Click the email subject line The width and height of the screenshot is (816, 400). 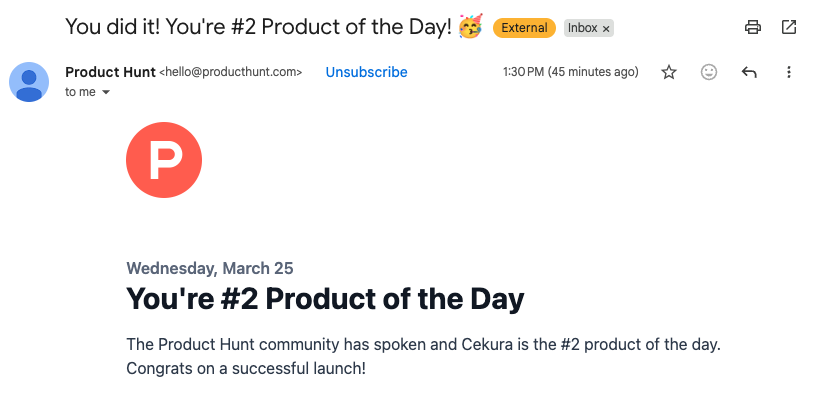click(258, 27)
